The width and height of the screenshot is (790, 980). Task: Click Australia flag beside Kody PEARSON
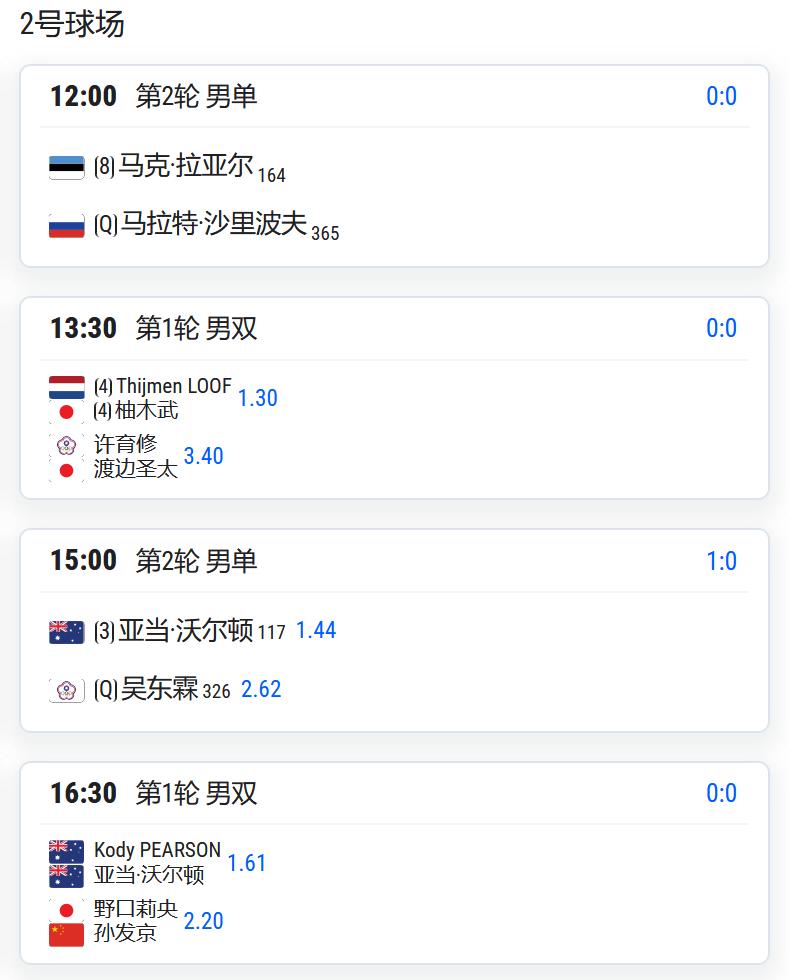coord(66,851)
